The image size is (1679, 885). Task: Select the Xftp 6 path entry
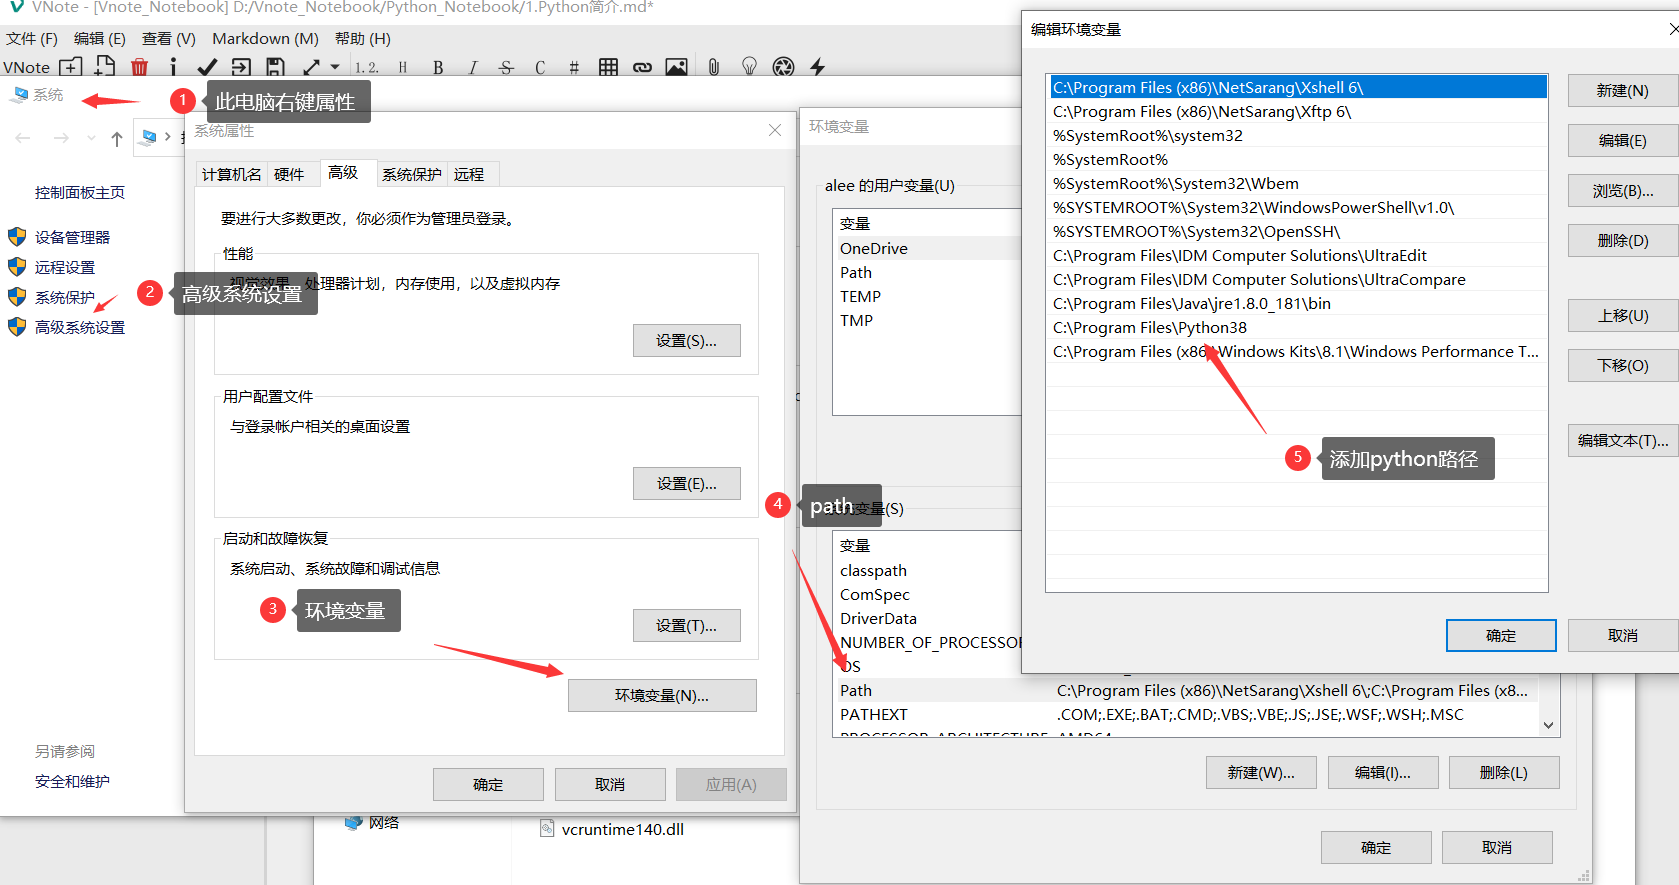point(1297,112)
